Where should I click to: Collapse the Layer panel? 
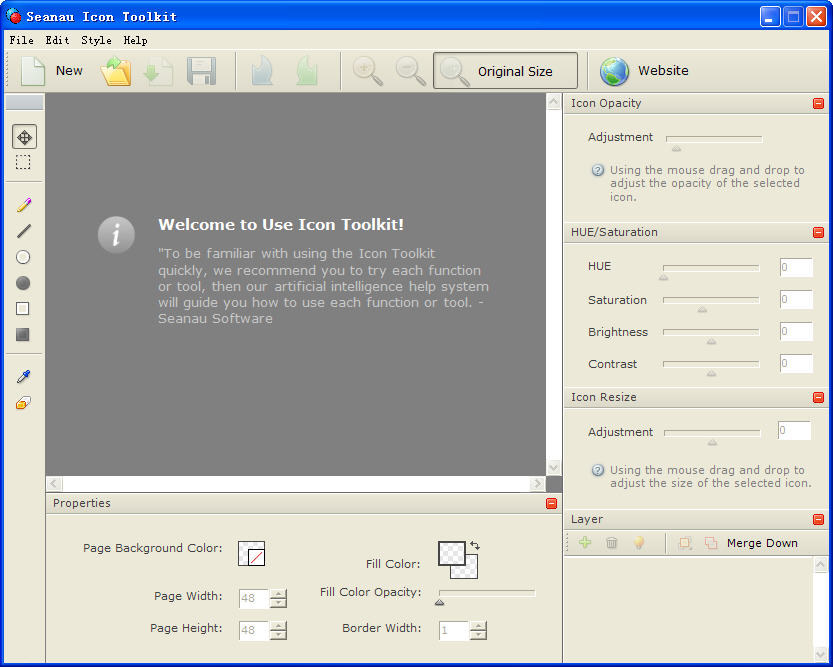point(818,519)
